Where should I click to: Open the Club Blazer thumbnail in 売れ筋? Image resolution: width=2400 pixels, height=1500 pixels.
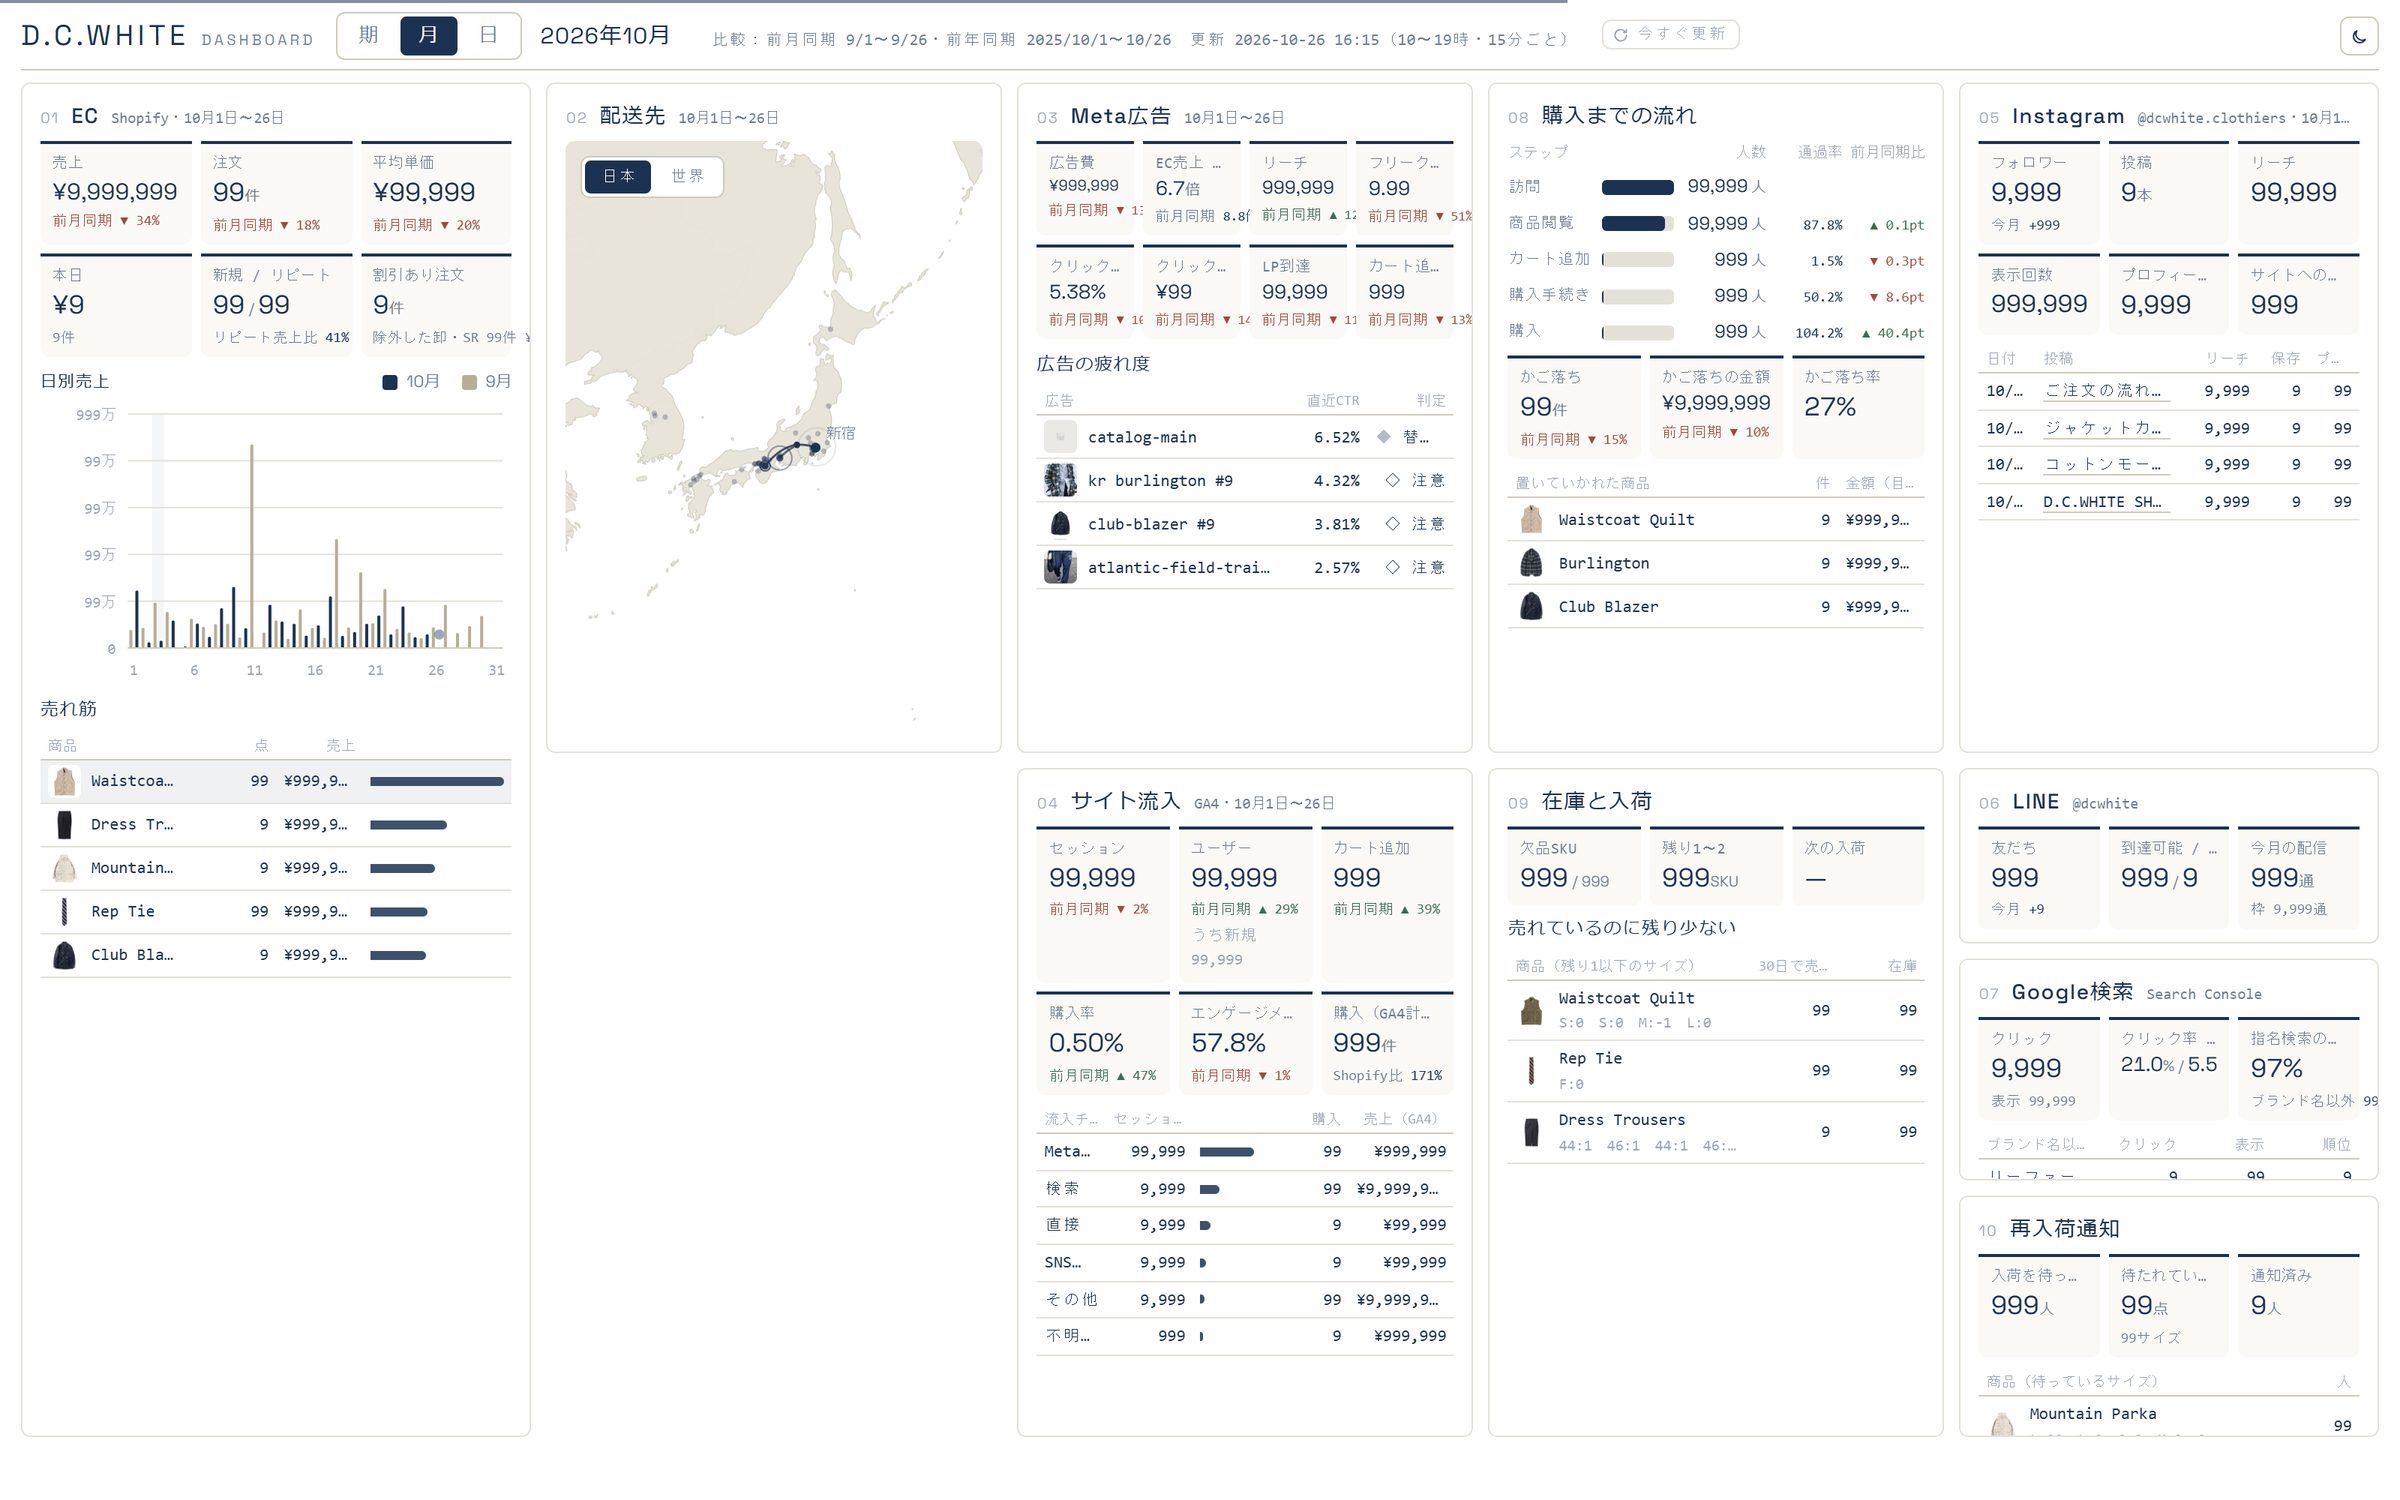[64, 955]
